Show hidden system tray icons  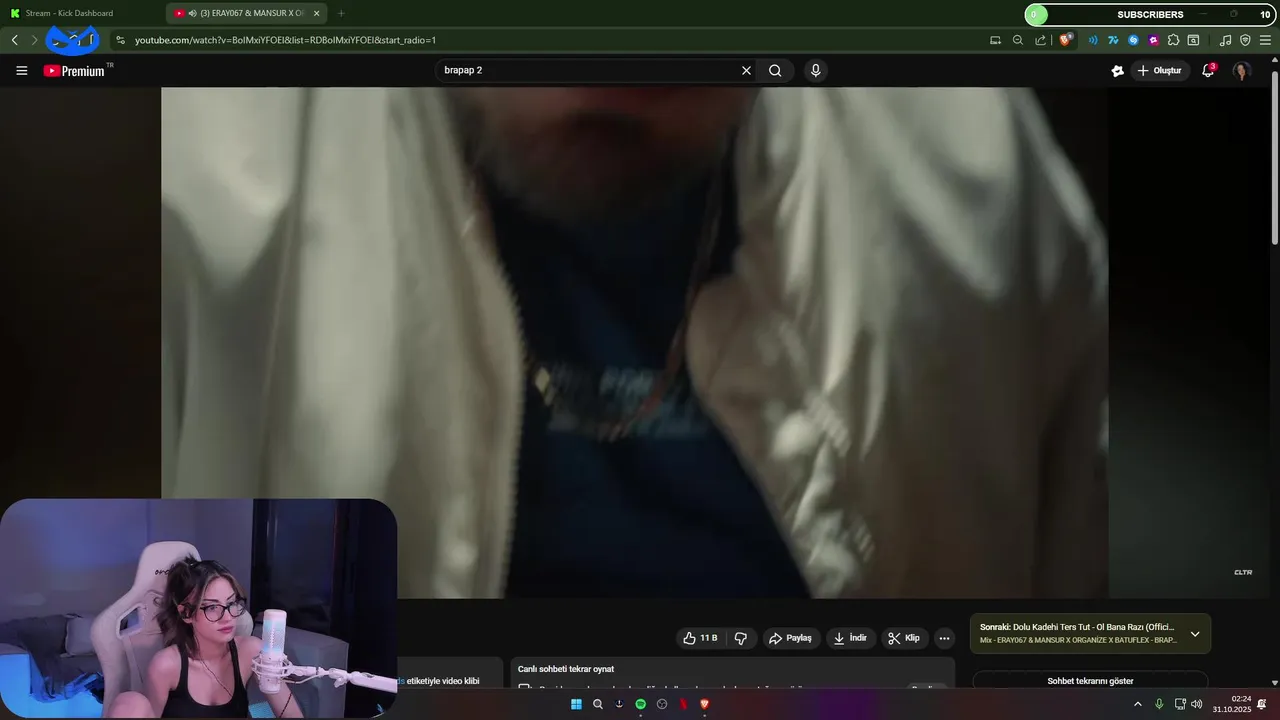(x=1137, y=704)
